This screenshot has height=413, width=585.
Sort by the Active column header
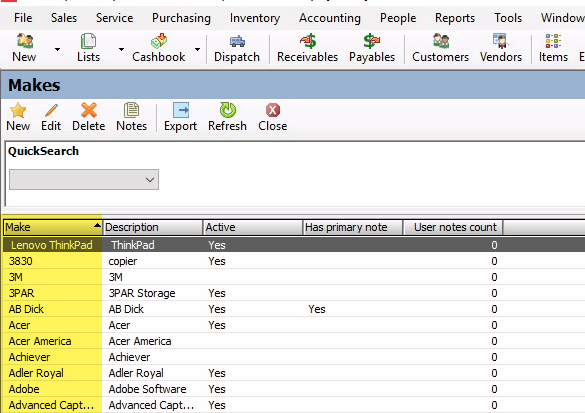[253, 227]
